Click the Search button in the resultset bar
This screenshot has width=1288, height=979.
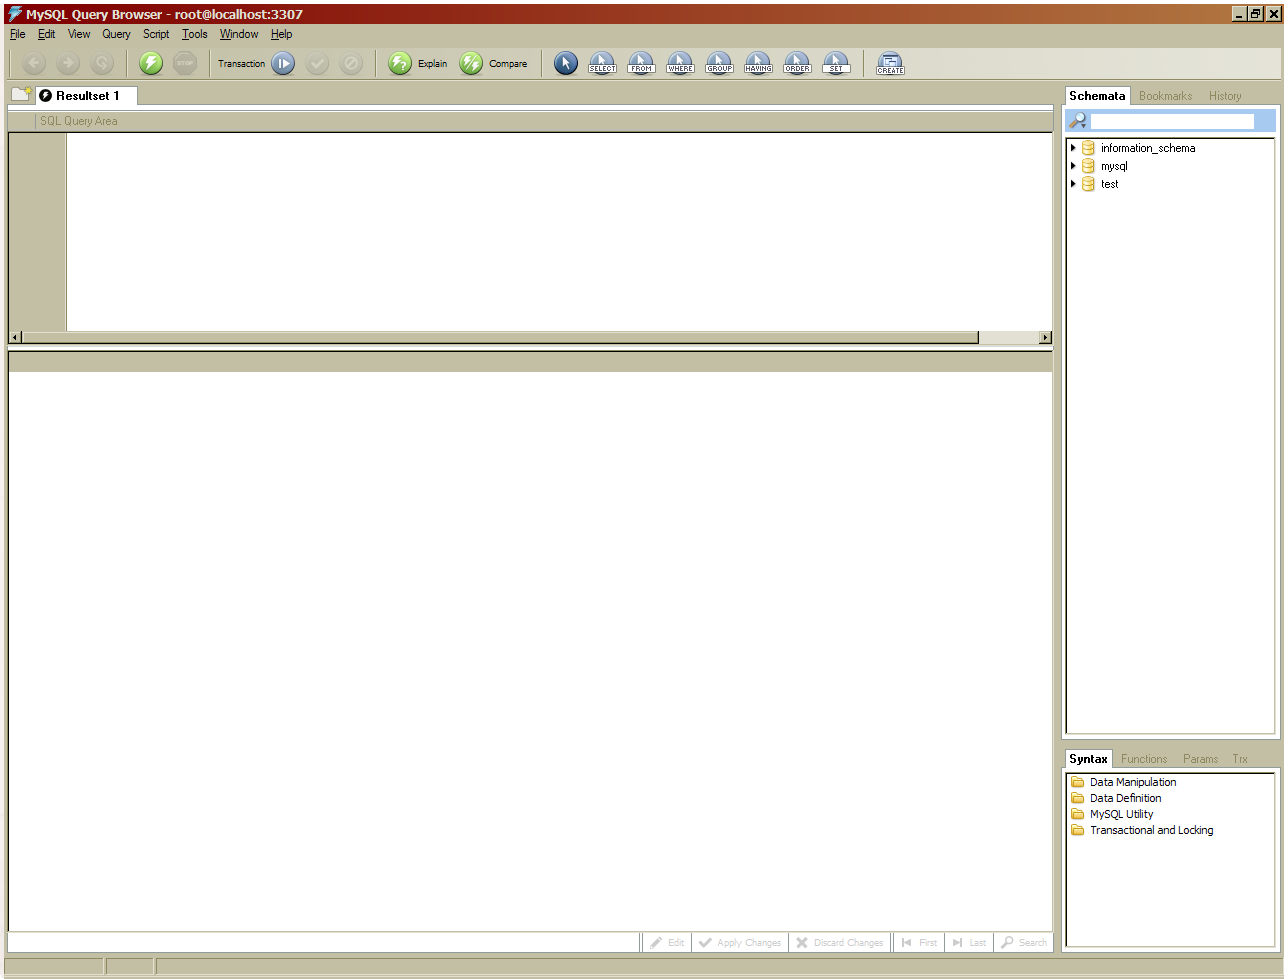[x=1024, y=942]
